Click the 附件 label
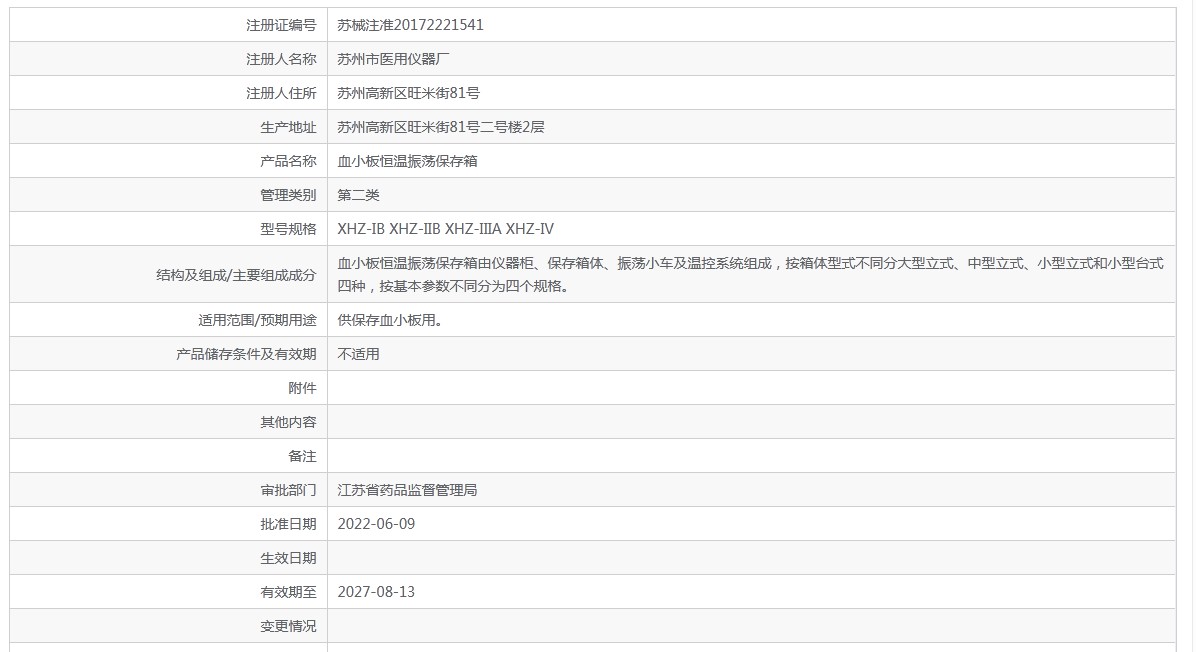1196x652 pixels. [x=302, y=388]
